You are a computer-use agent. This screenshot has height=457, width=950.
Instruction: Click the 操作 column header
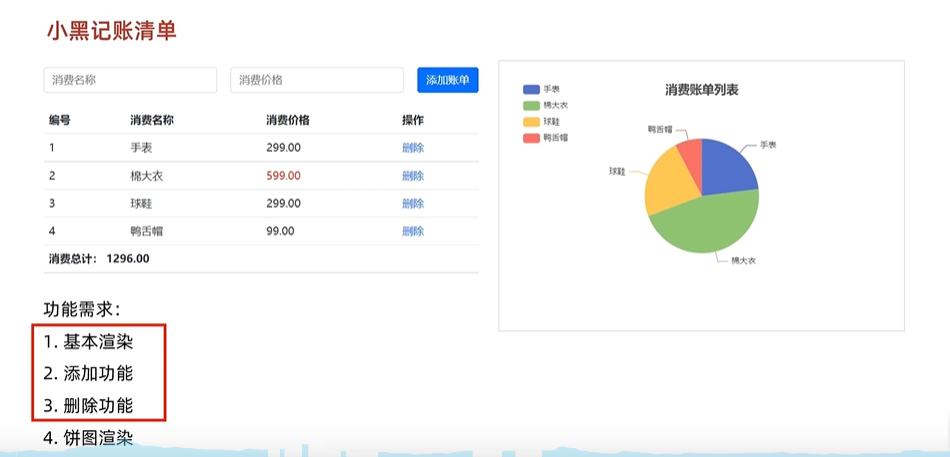click(x=413, y=120)
